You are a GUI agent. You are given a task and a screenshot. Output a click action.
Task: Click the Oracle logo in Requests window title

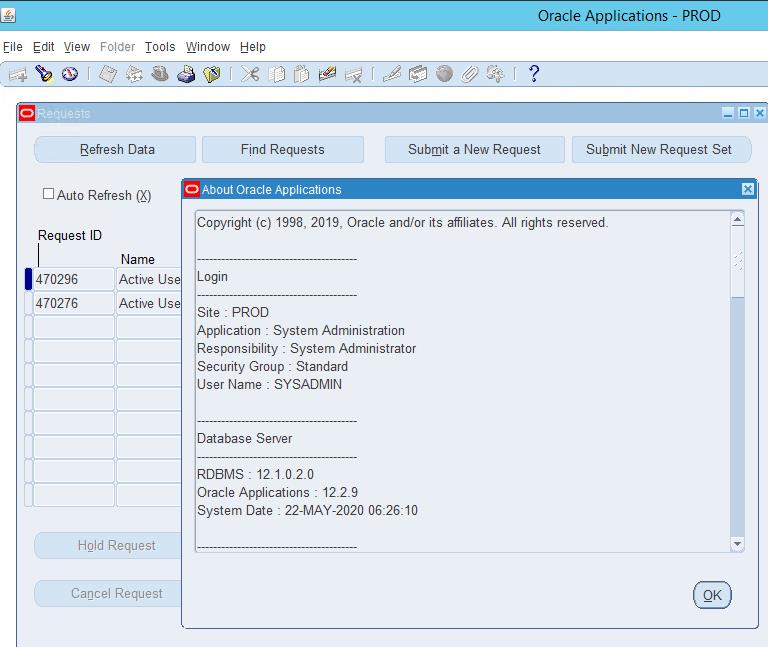[x=27, y=114]
